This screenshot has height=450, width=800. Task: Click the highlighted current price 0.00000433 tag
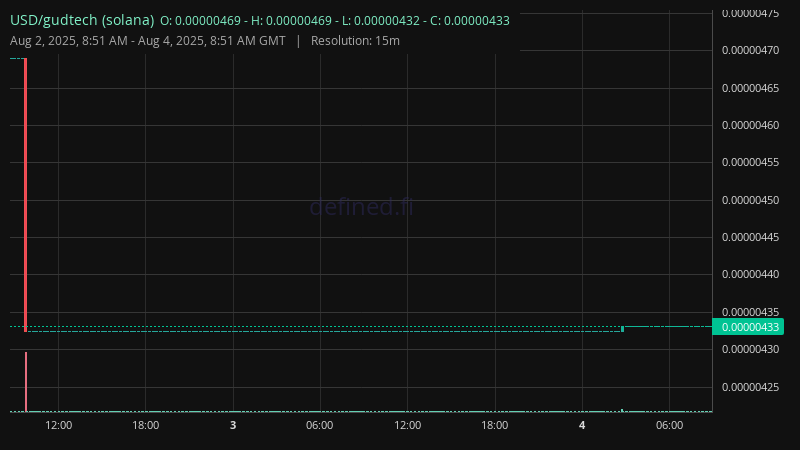[x=748, y=327]
